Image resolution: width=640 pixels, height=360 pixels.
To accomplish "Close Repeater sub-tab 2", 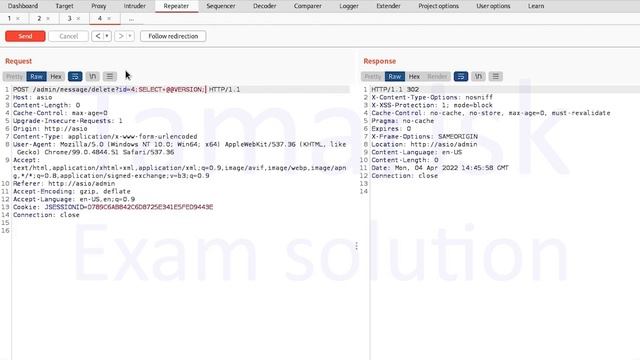I will (48, 19).
